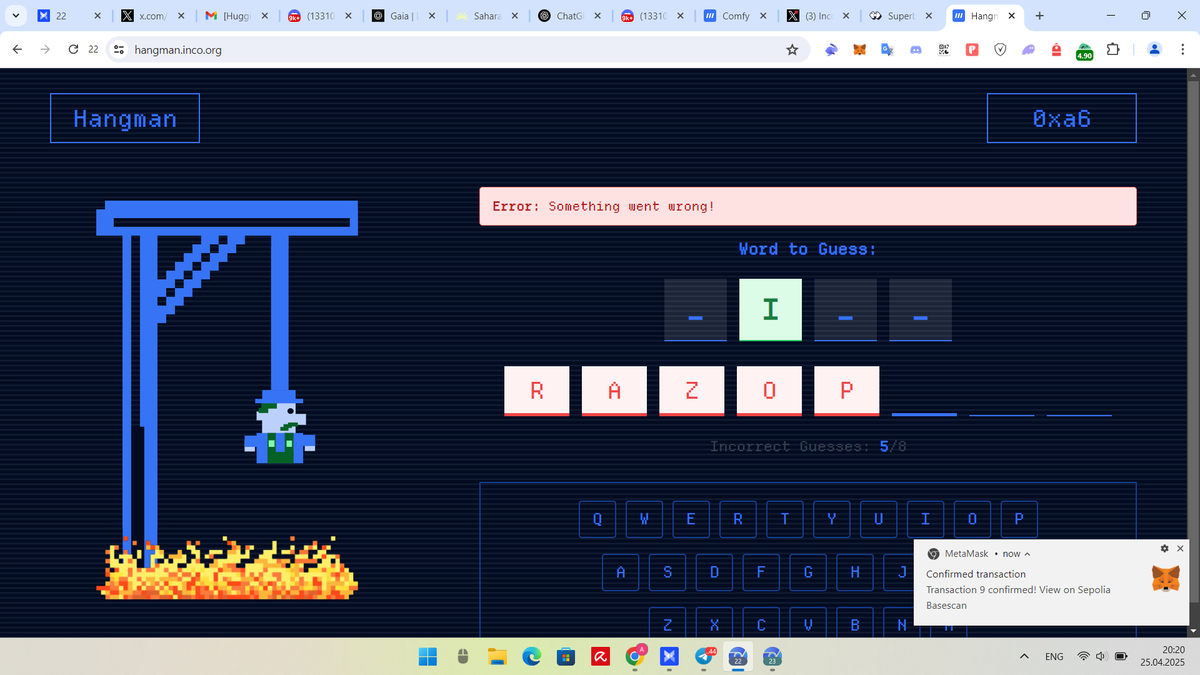The height and width of the screenshot is (675, 1200).
Task: Open Telegram from the taskbar
Action: [704, 657]
